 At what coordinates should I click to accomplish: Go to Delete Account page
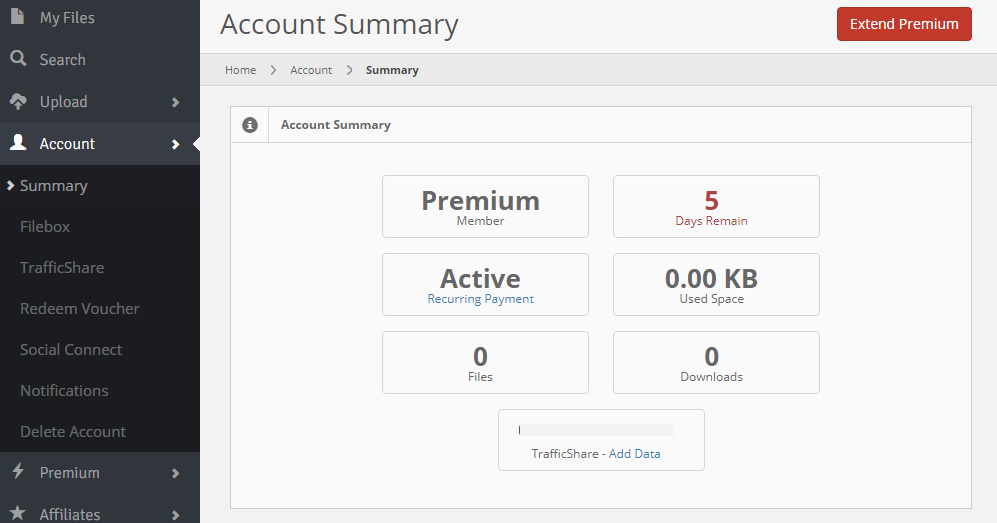pos(73,432)
